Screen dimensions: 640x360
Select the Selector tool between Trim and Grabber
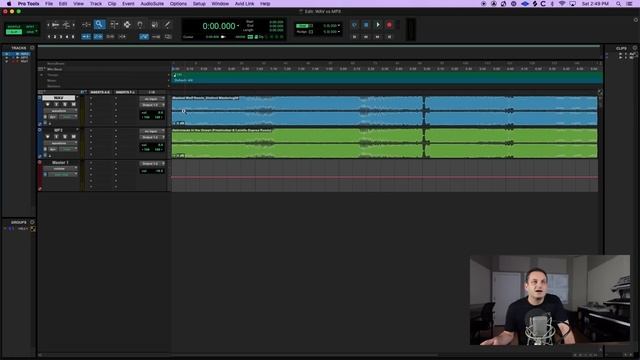coord(127,24)
